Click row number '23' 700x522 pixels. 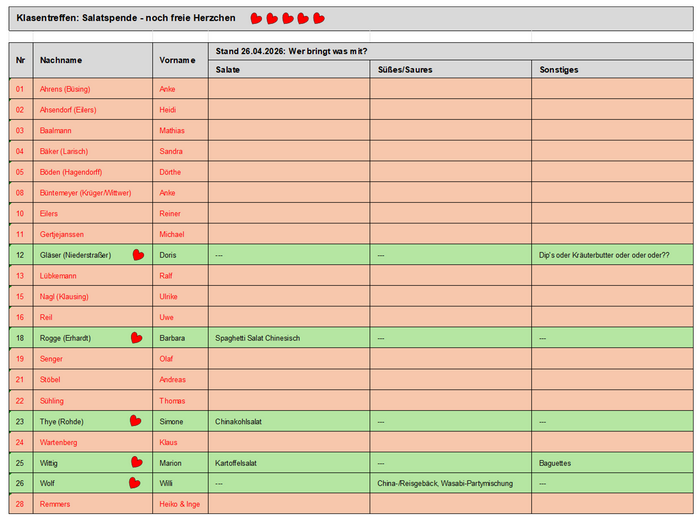tap(20, 422)
